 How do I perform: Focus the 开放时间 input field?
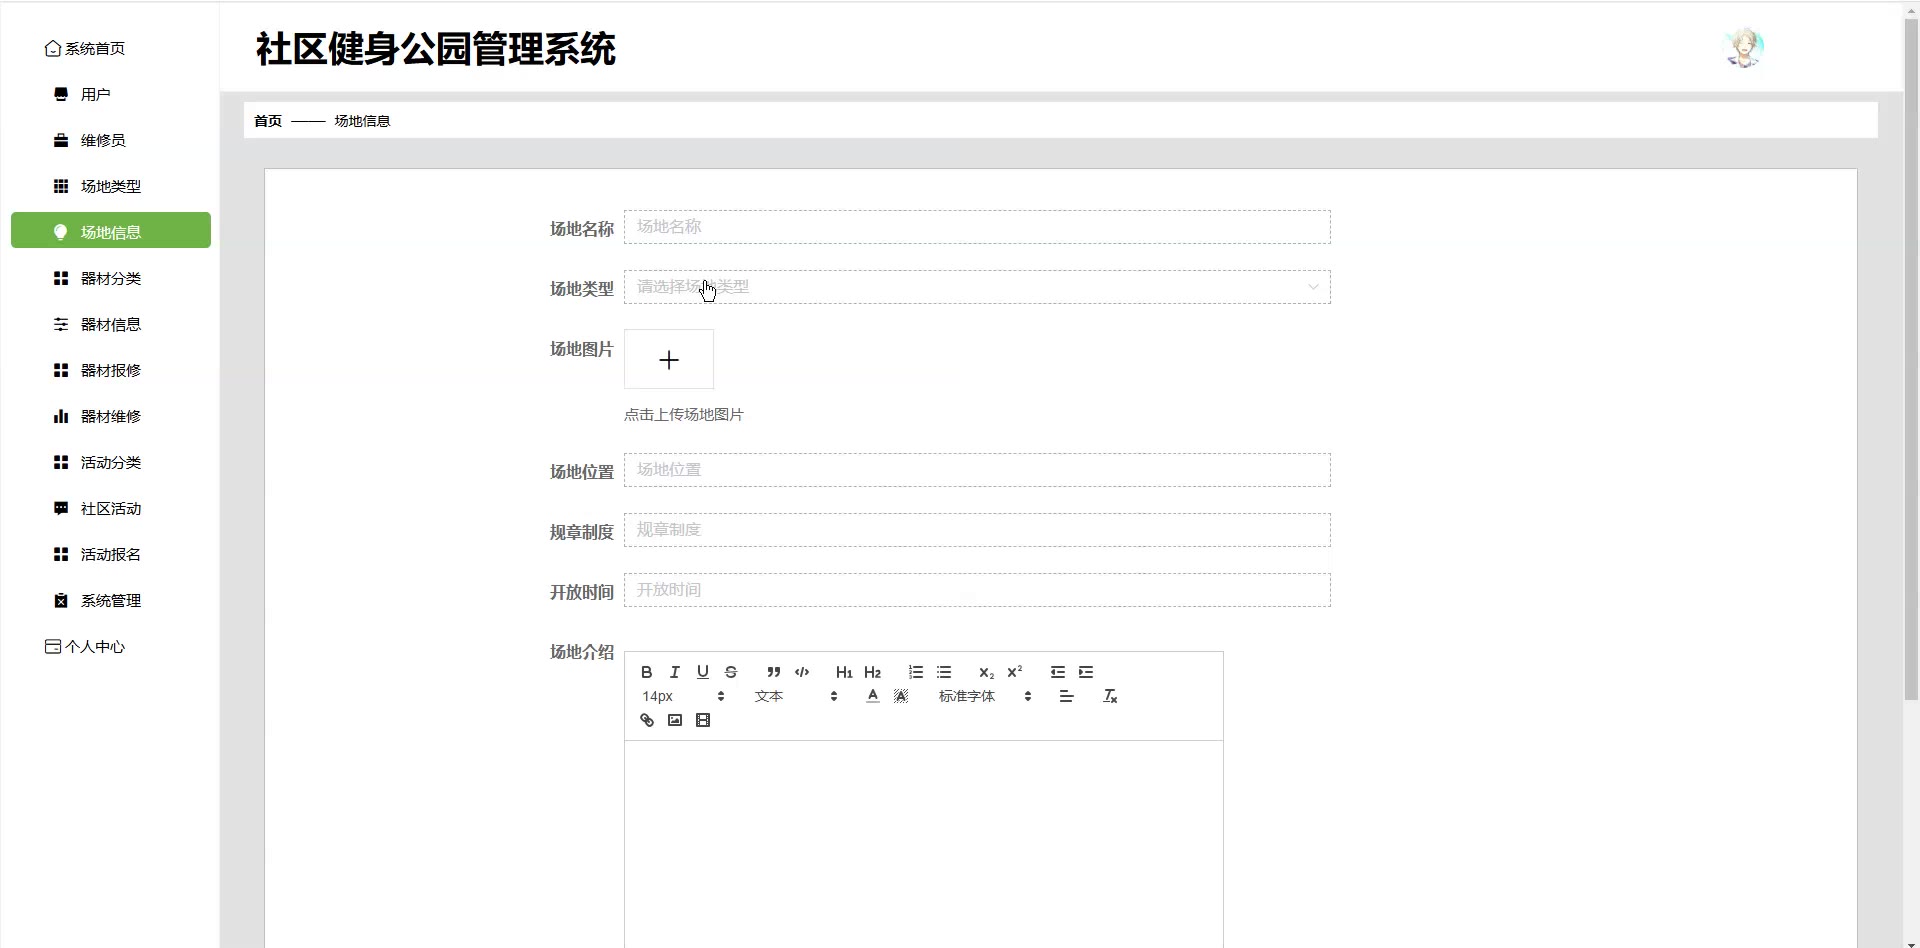[977, 590]
